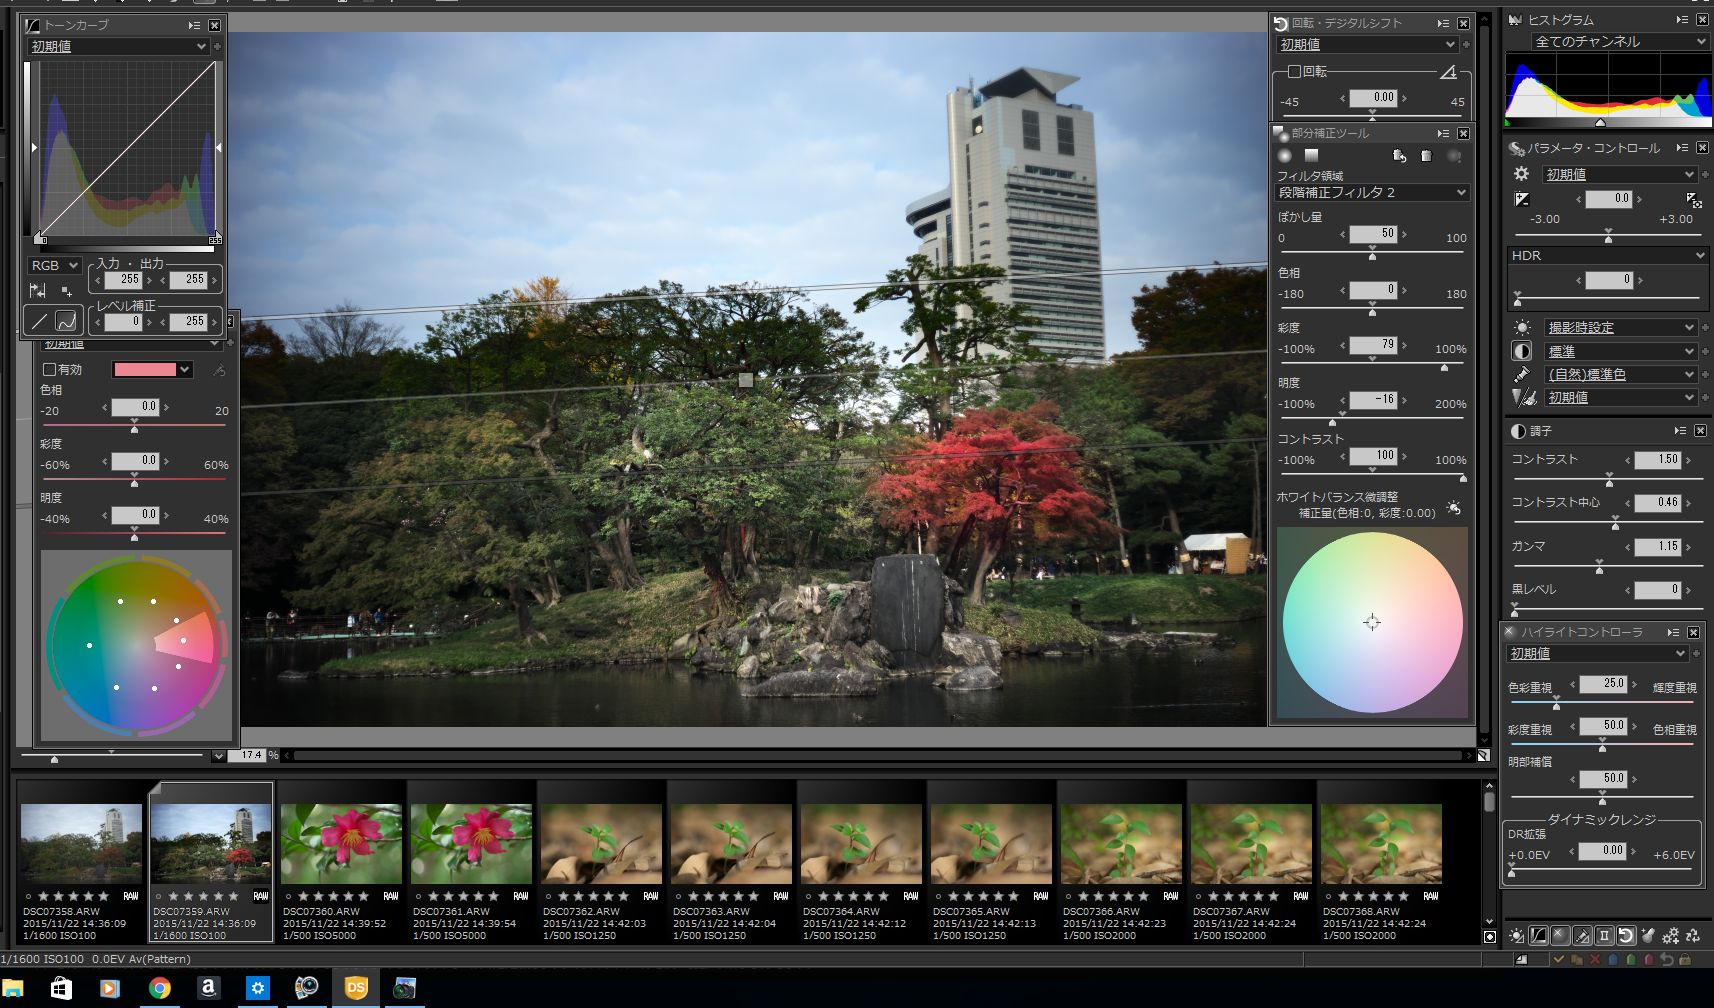This screenshot has width=1714, height=1008.
Task: Open the fine color controller sub-control icon
Action: click(1582, 936)
